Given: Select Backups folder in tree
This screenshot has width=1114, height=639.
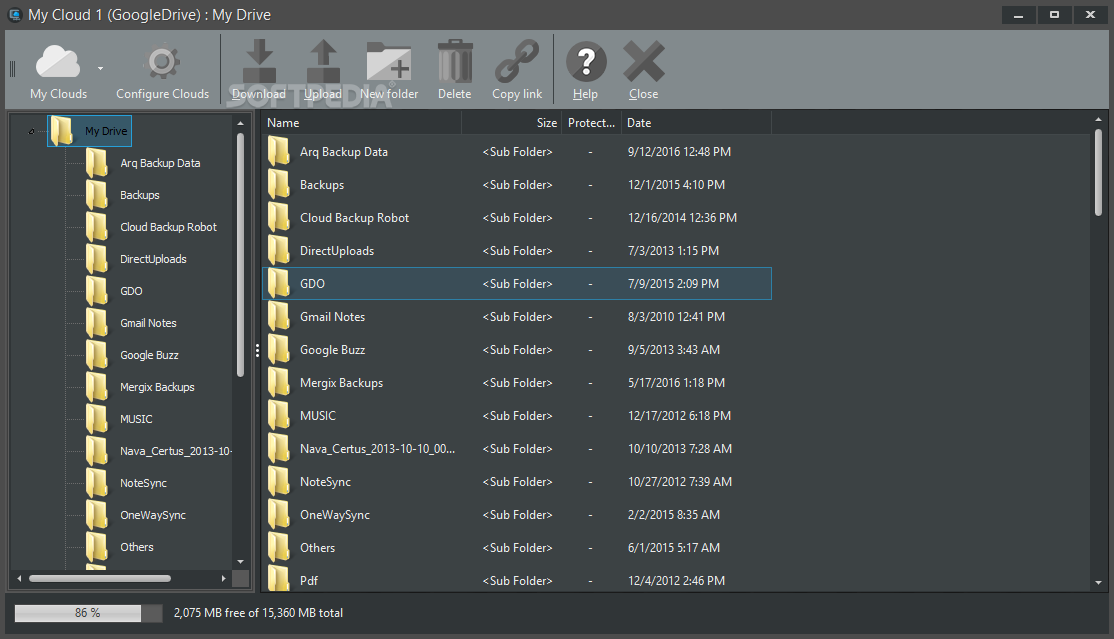Looking at the screenshot, I should point(139,195).
